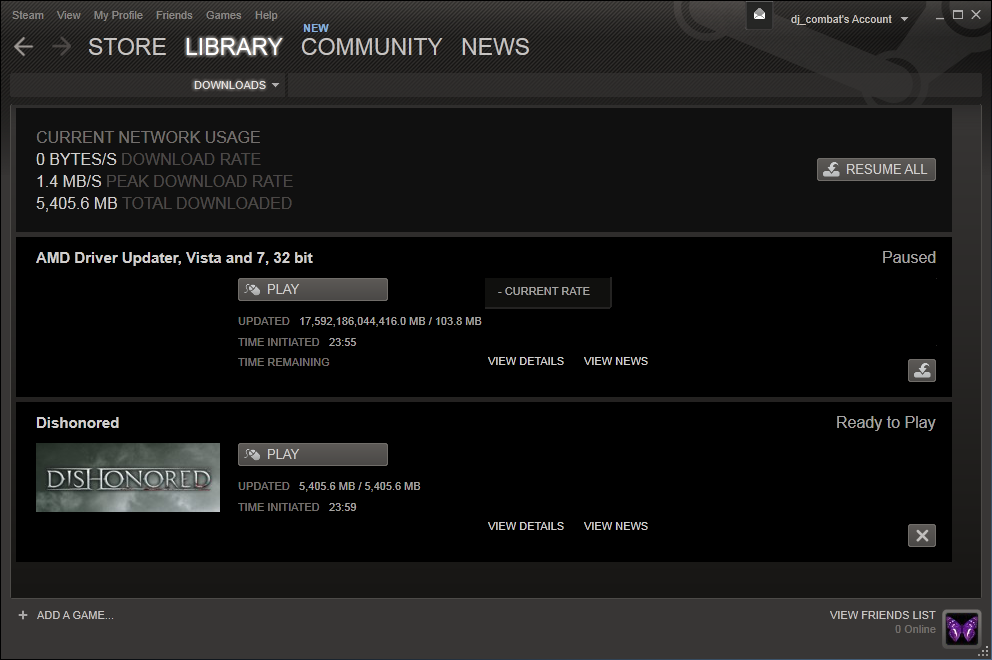992x660 pixels.
Task: Switch to the Store tab
Action: point(127,47)
